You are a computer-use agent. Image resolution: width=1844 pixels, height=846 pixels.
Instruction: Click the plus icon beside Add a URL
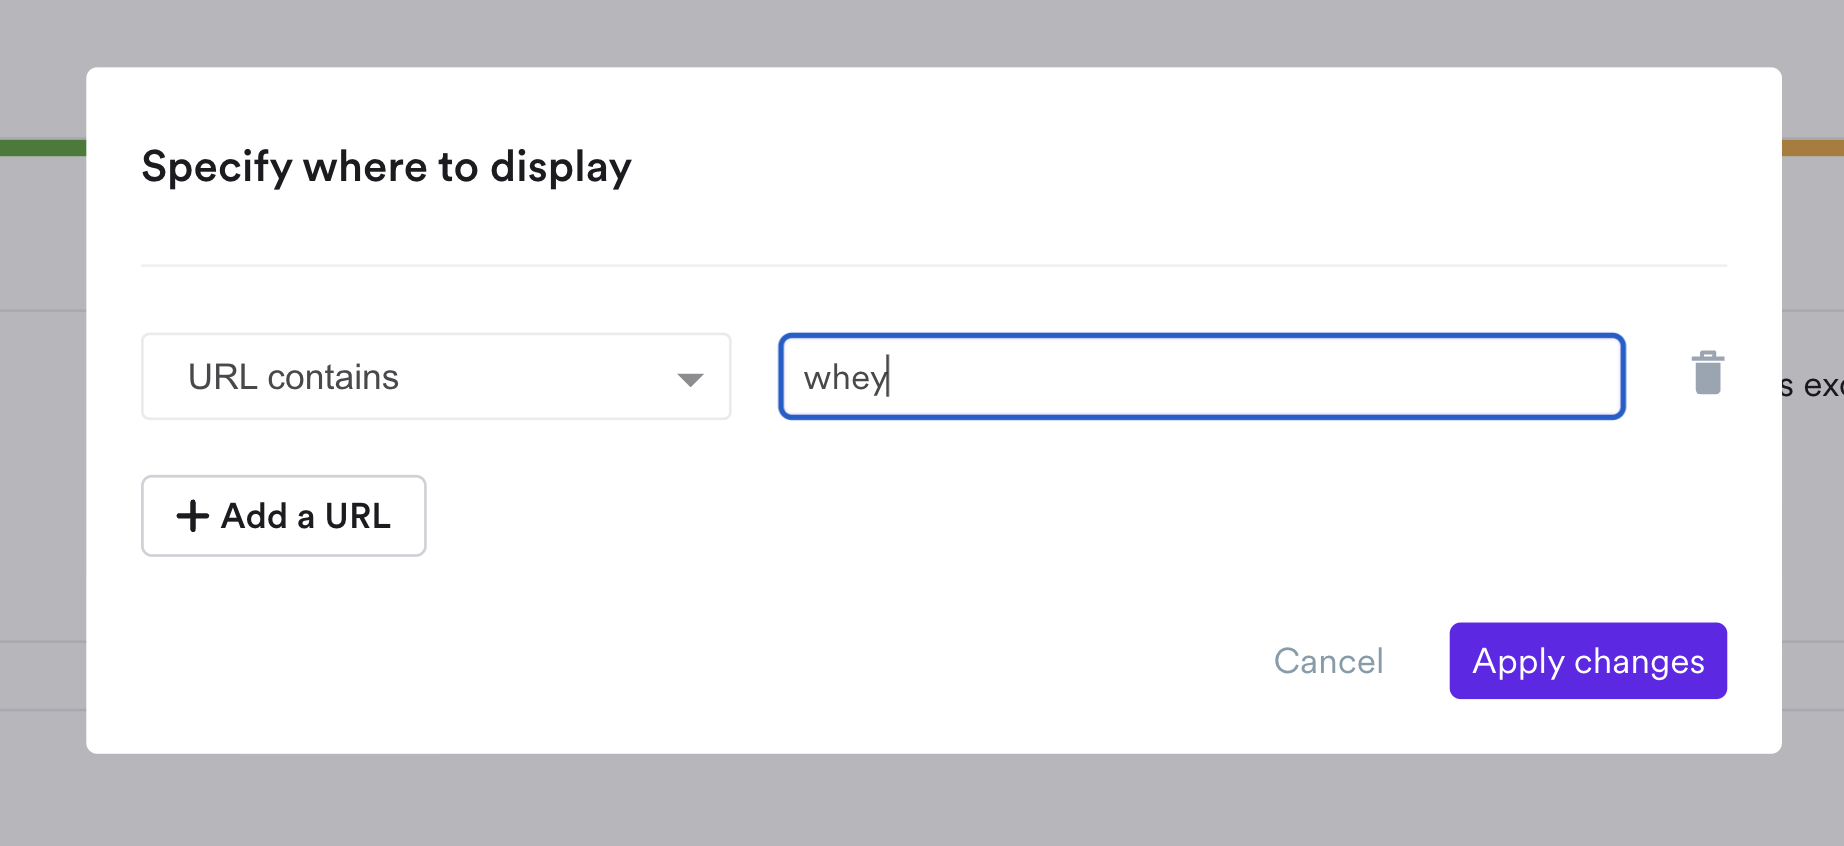point(192,516)
